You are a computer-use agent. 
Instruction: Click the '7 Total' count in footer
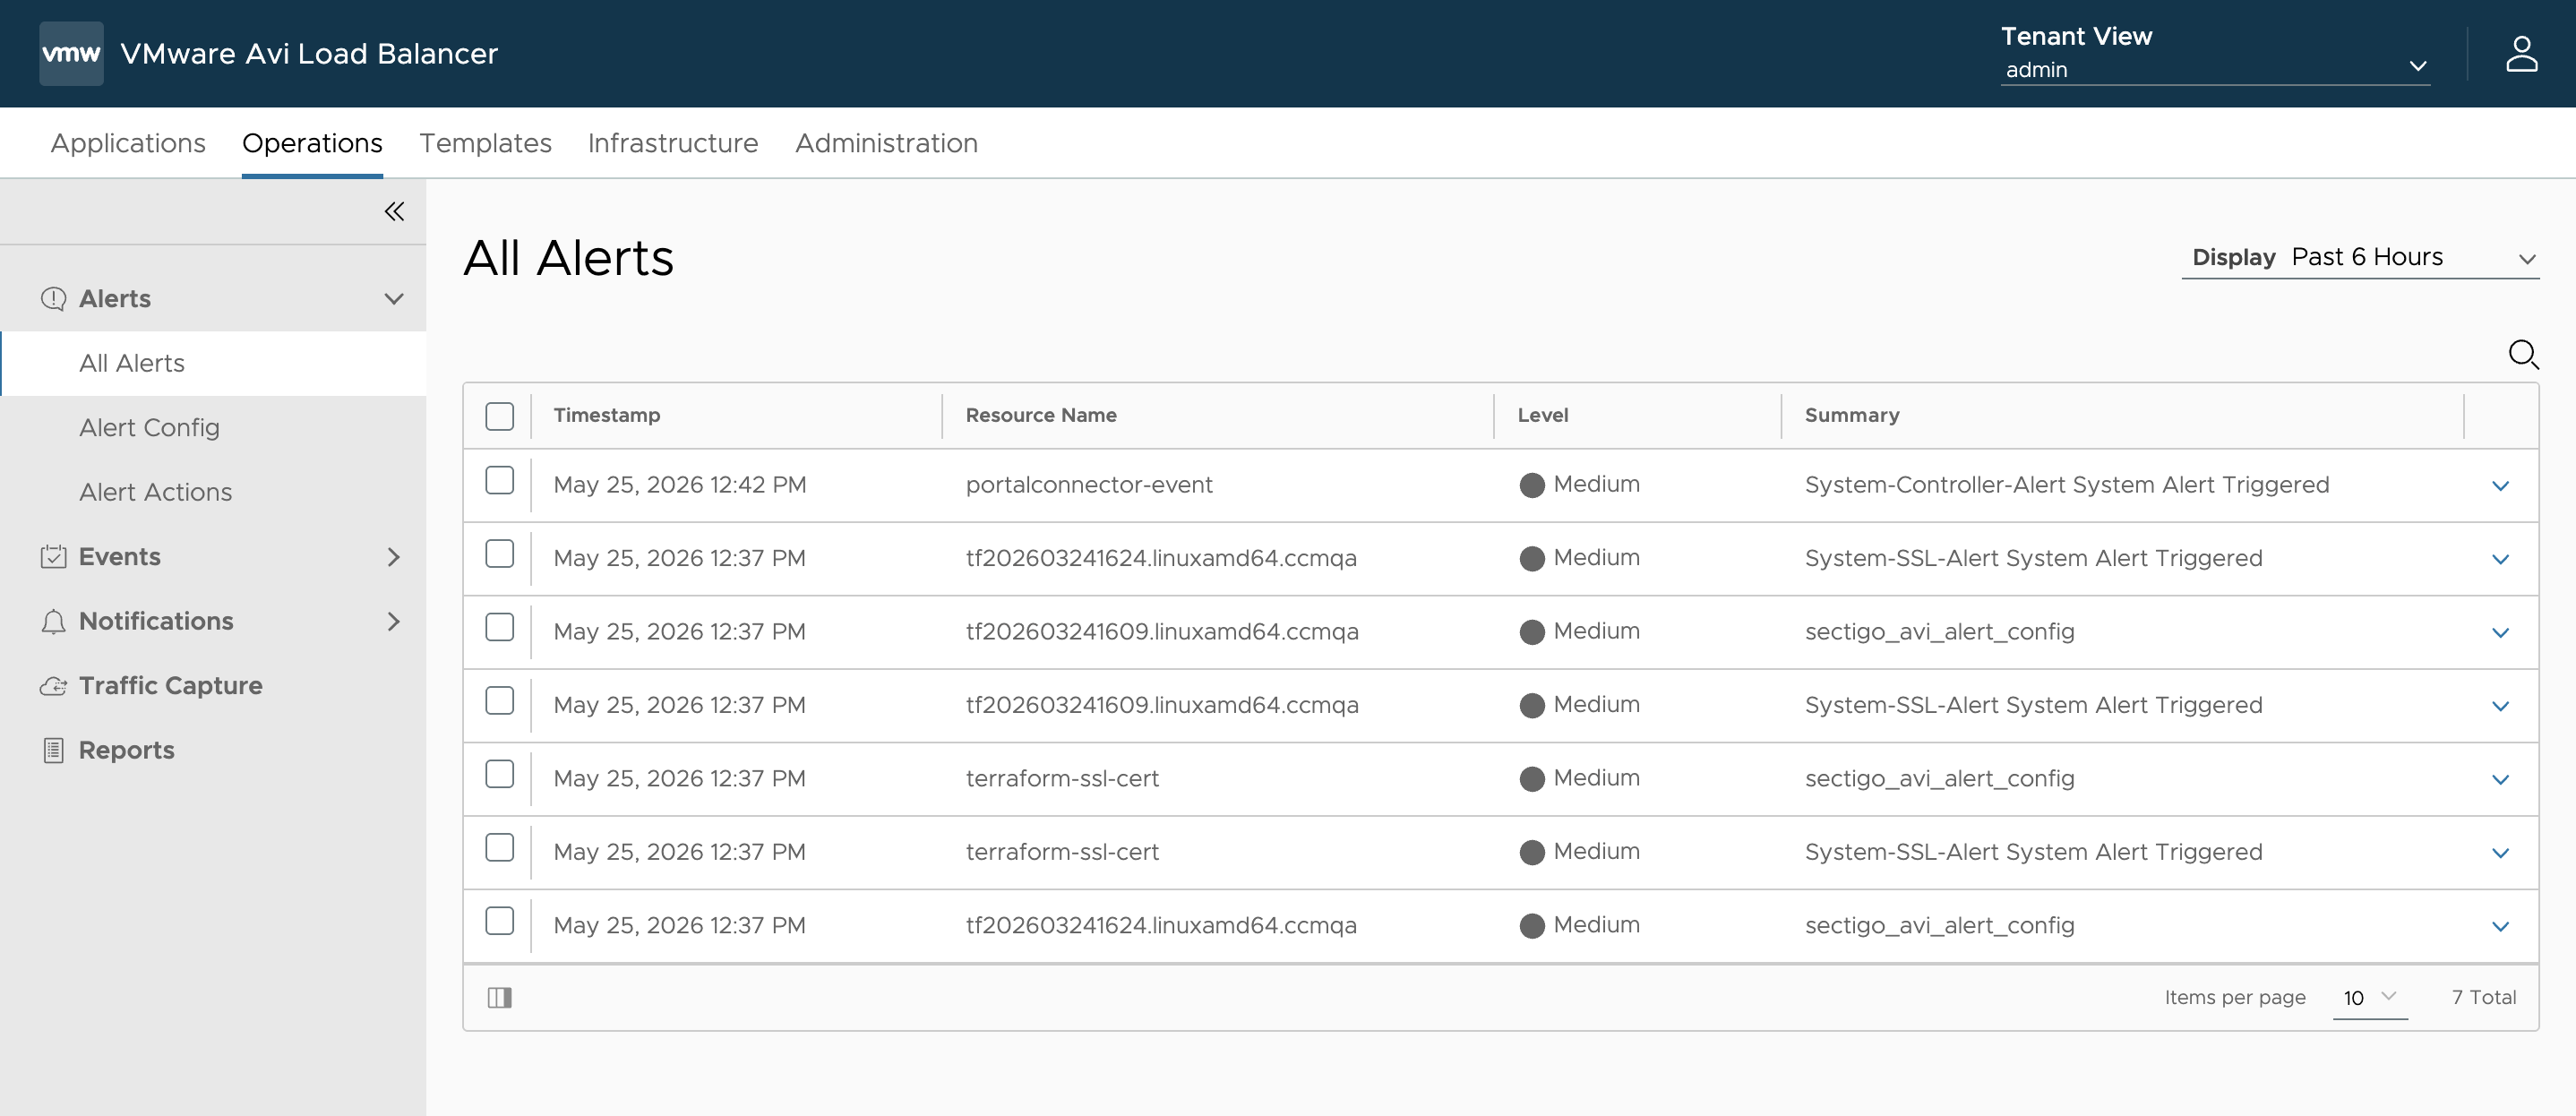[2484, 997]
